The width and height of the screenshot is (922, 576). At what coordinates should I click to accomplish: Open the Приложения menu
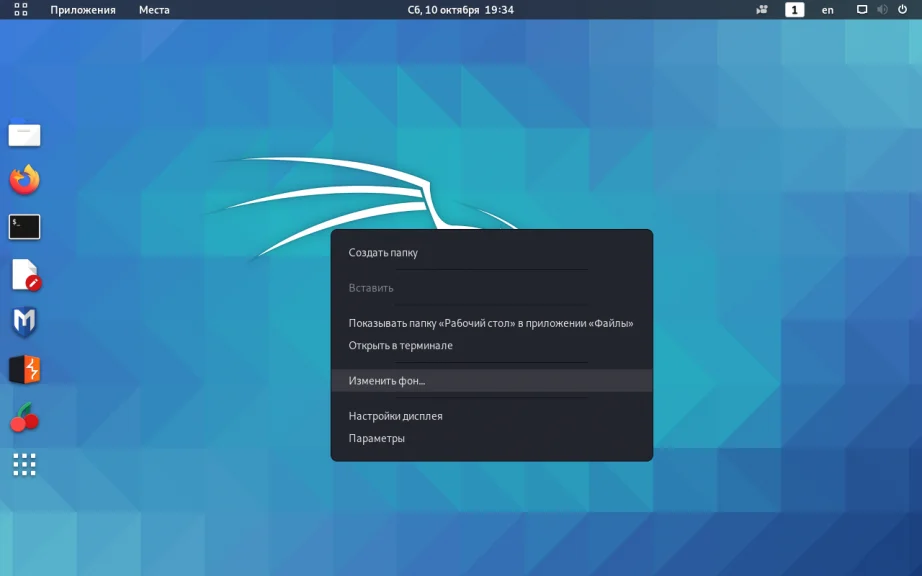point(83,10)
